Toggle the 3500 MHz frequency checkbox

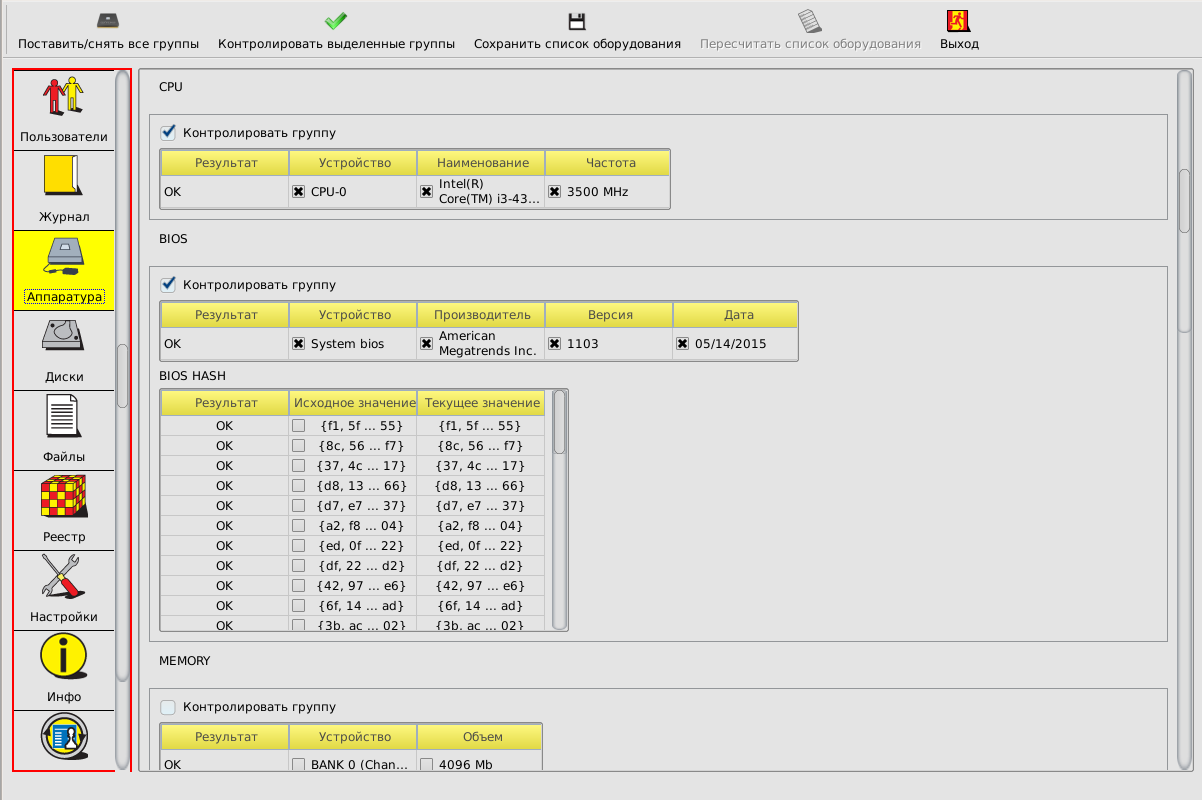click(x=554, y=191)
